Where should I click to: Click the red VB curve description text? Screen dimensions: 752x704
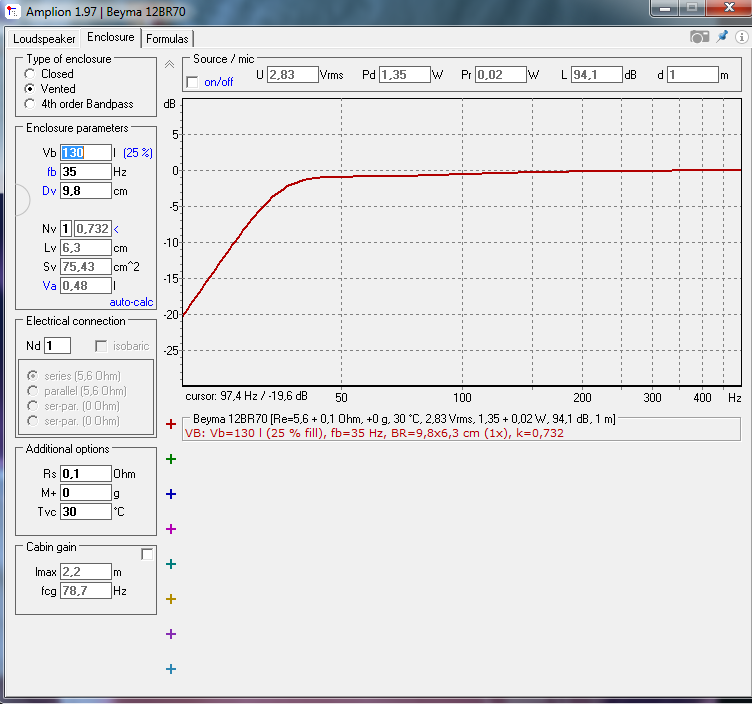pos(374,433)
